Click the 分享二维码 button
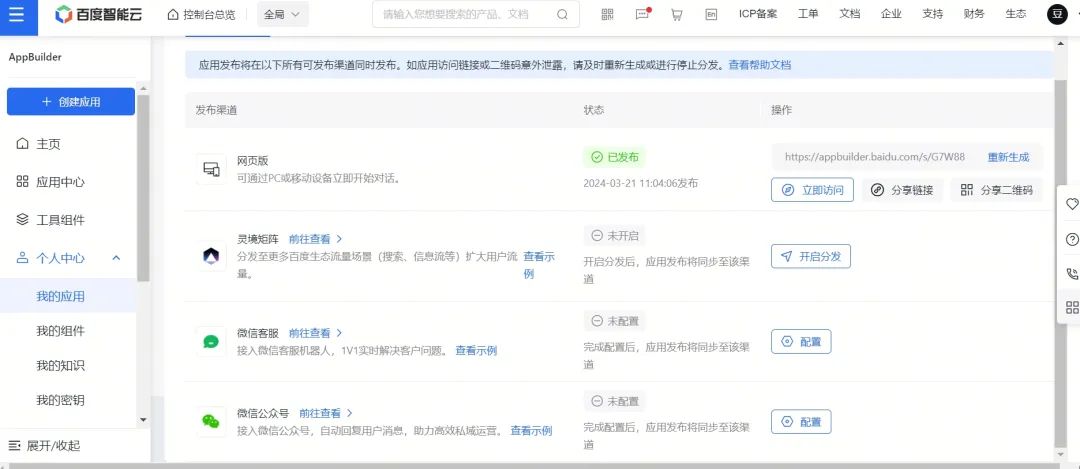The height and width of the screenshot is (469, 1080). pos(997,190)
